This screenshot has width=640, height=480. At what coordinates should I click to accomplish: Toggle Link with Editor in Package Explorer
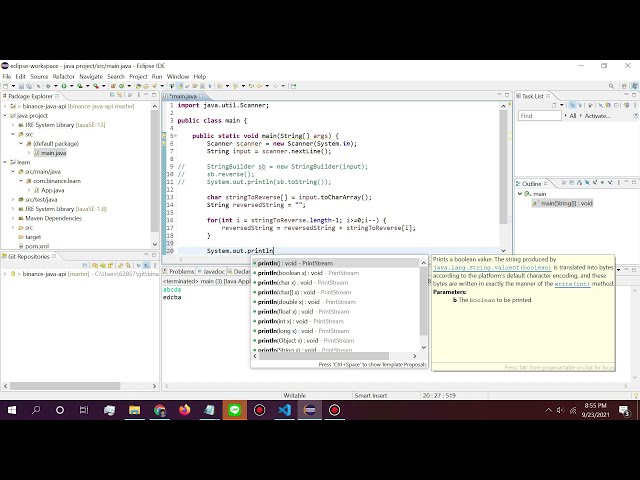(x=120, y=95)
